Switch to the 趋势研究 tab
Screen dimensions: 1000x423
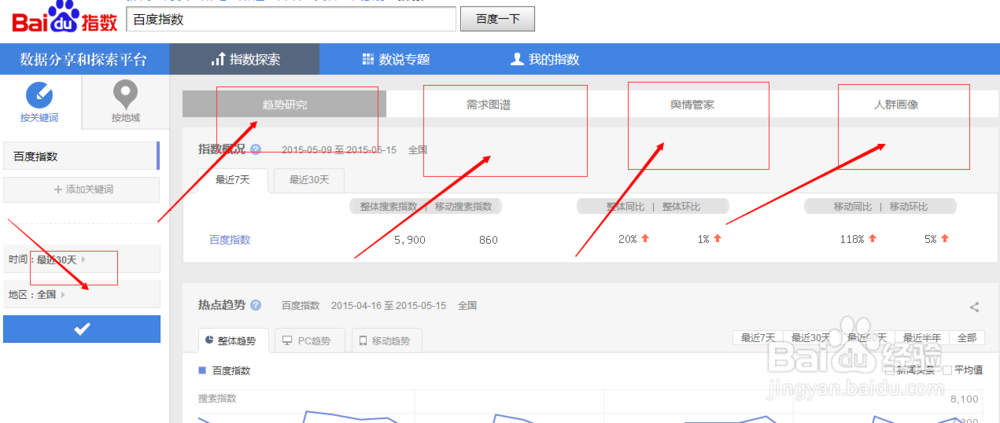pyautogui.click(x=284, y=105)
